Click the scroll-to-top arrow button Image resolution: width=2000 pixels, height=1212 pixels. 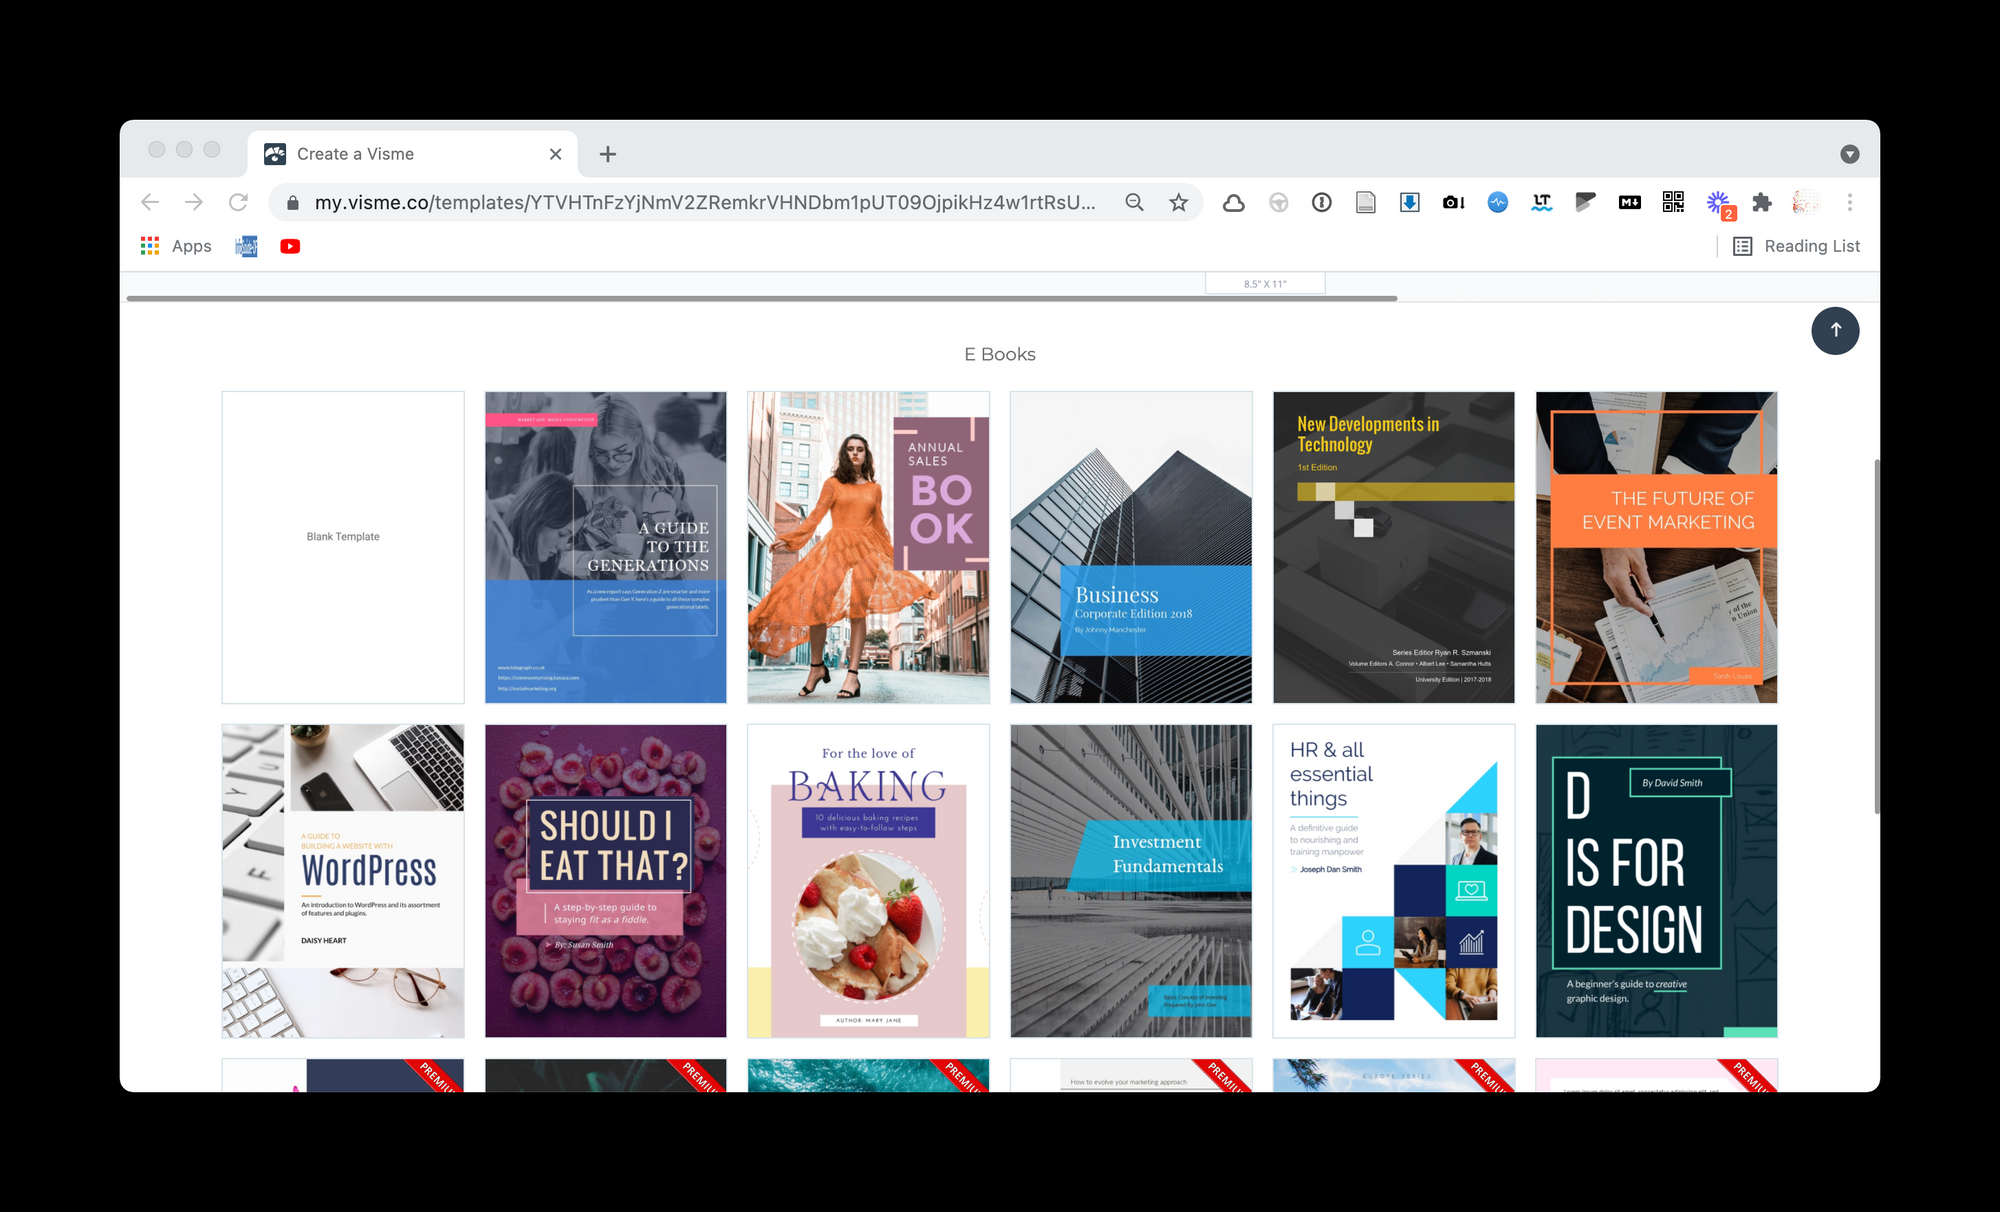[x=1835, y=330]
